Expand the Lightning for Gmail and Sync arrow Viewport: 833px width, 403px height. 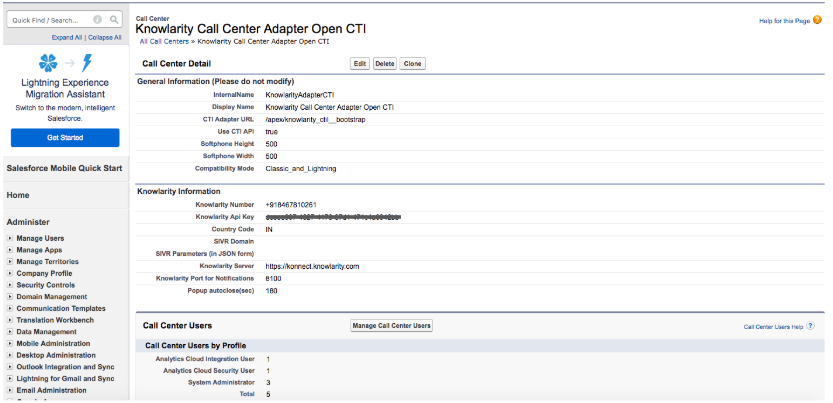tap(10, 379)
